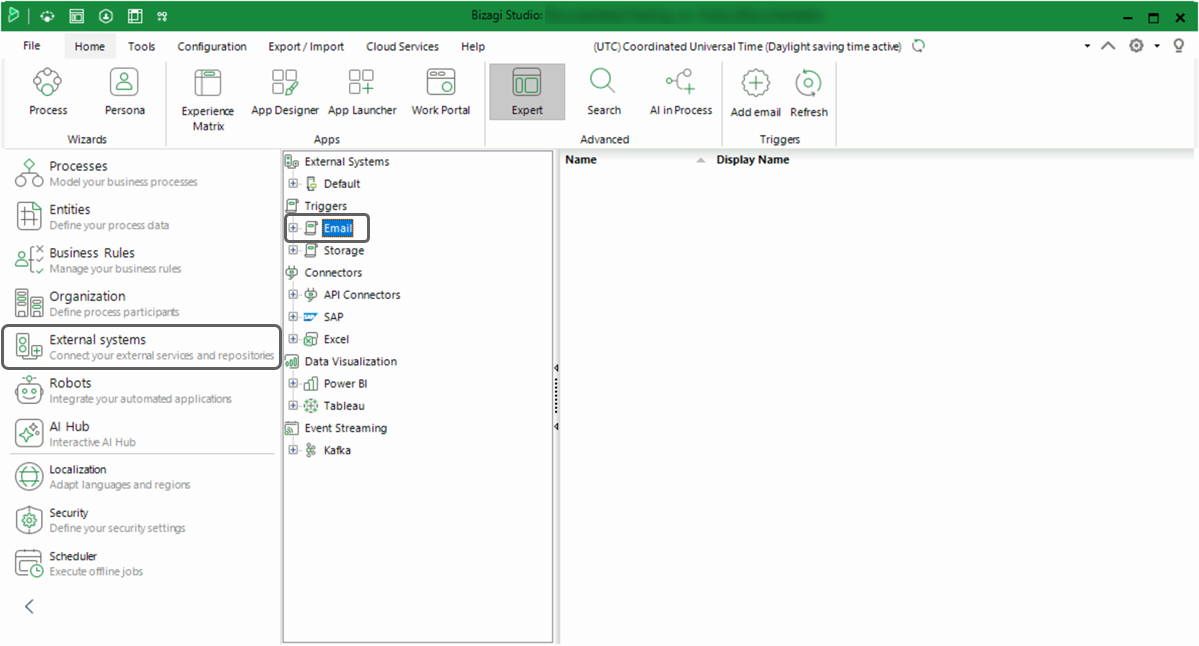Open the settings gear in the title area
The height and width of the screenshot is (646, 1199).
pyautogui.click(x=1136, y=46)
